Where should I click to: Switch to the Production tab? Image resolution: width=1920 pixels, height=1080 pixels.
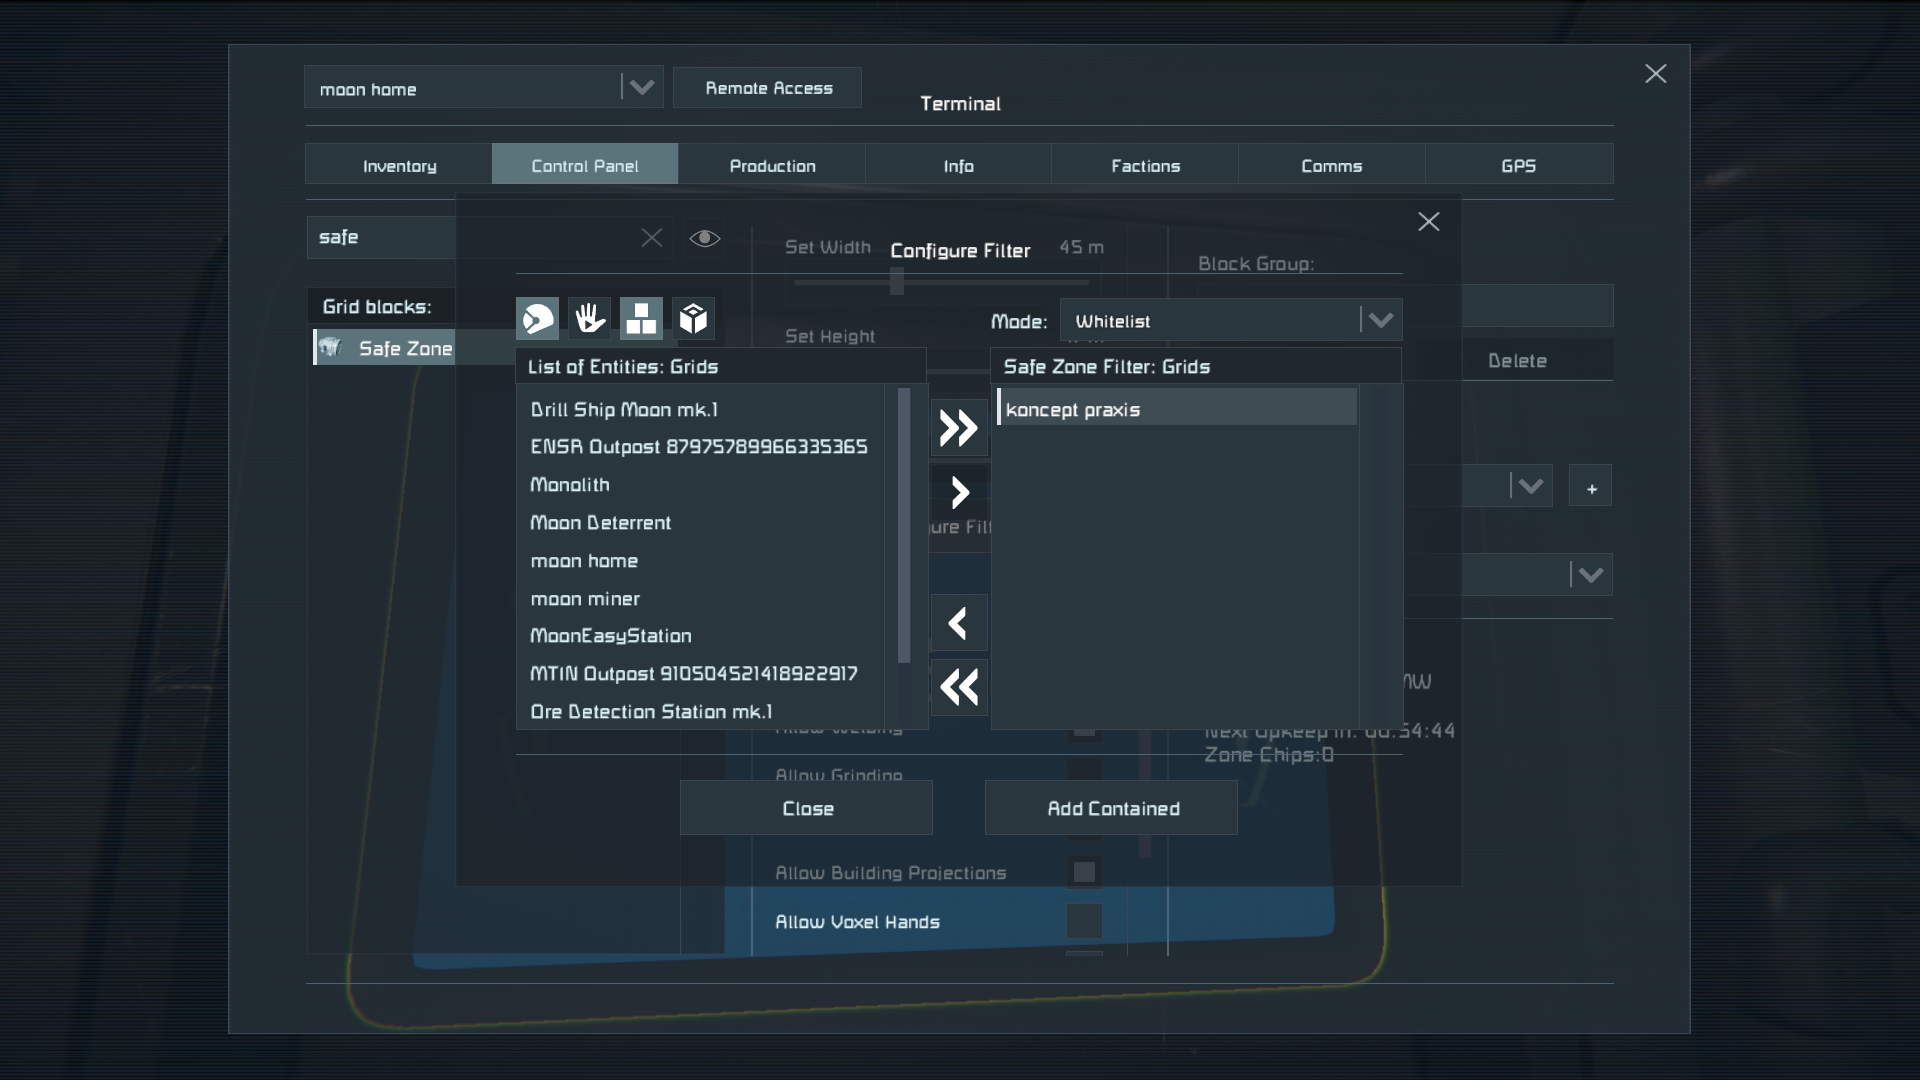(x=772, y=165)
